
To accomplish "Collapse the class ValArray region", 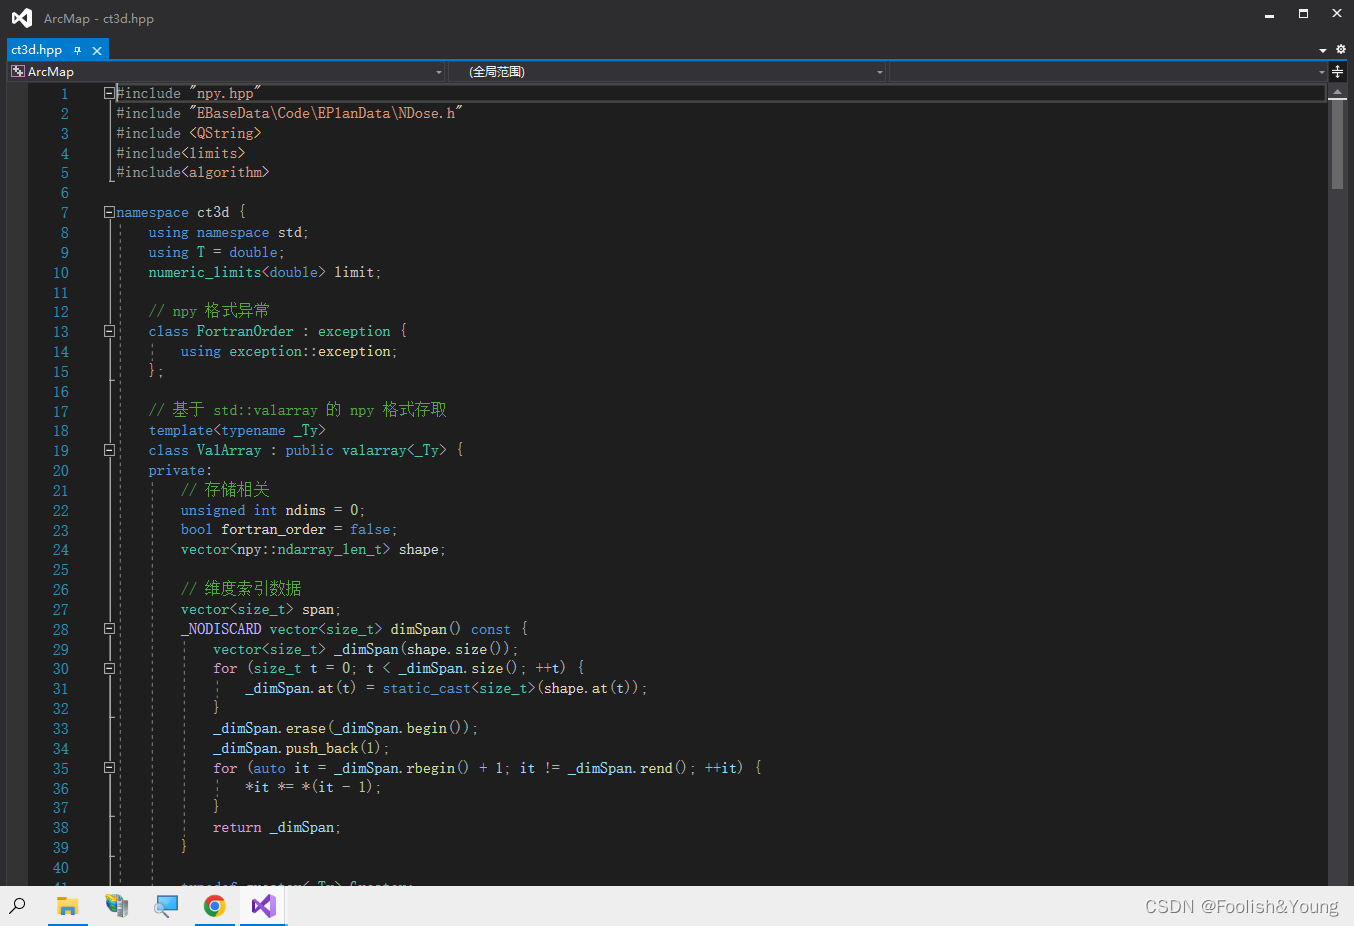I will click(x=109, y=450).
